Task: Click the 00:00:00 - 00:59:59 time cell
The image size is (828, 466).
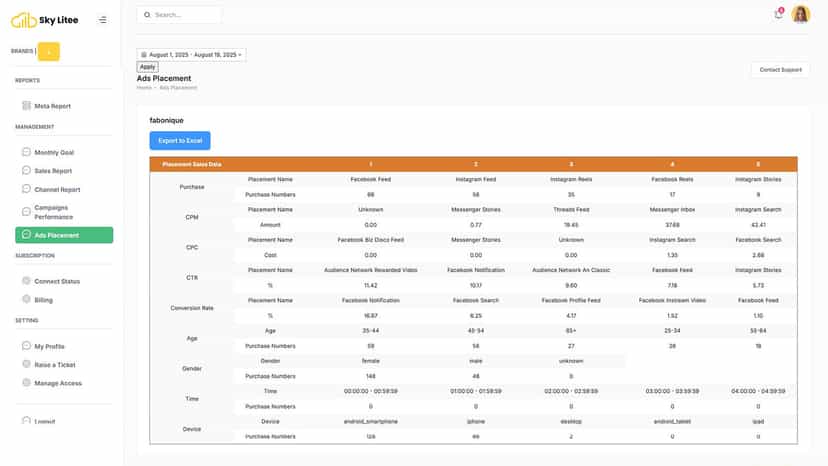Action: click(371, 392)
